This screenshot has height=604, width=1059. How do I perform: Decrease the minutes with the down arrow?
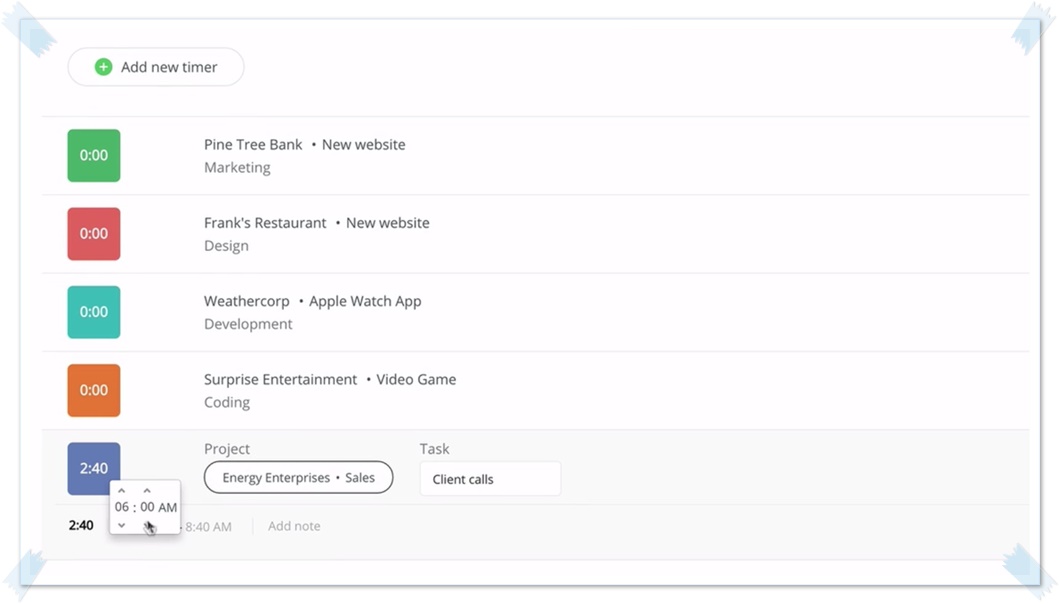pyautogui.click(x=147, y=525)
